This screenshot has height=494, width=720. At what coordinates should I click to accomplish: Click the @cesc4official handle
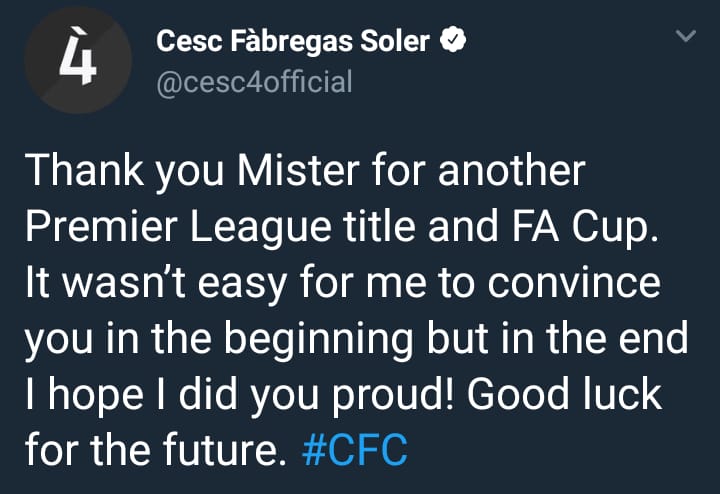click(x=254, y=82)
